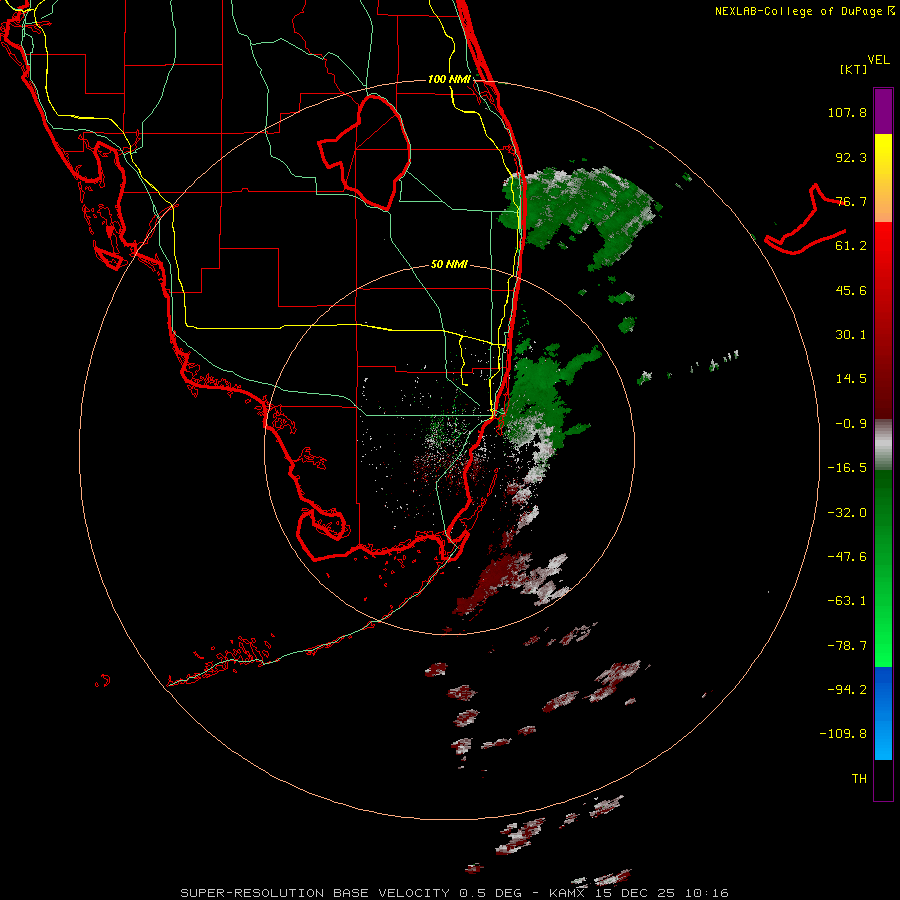Select the -63.1 legend value
Screen dimensions: 900x900
coord(847,601)
